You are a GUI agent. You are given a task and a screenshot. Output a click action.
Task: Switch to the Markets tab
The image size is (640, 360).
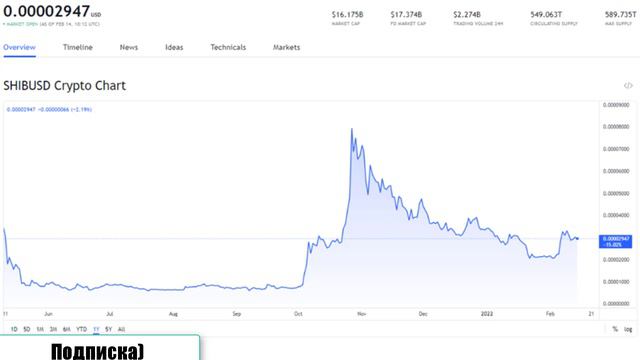(286, 47)
